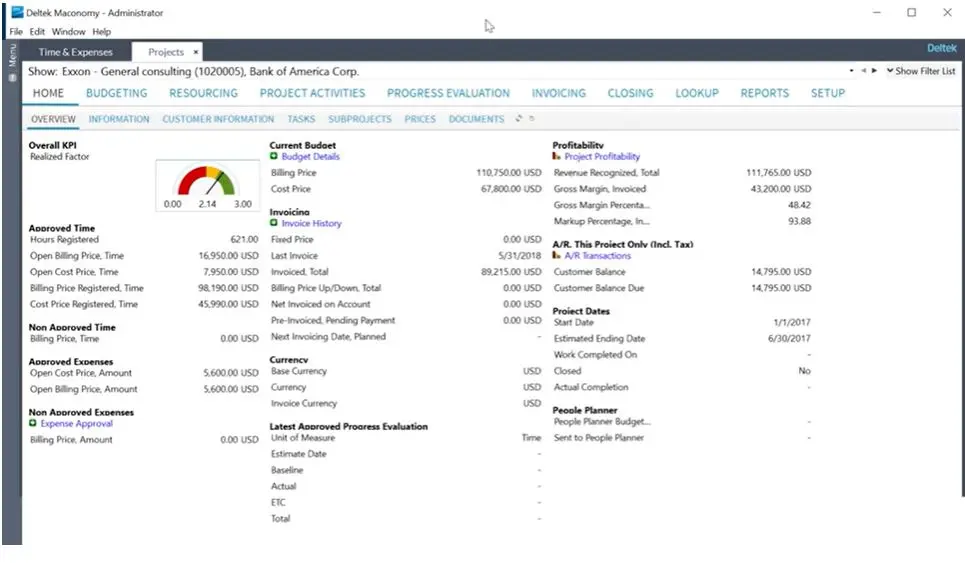Click the Invoice History green icon

click(x=275, y=224)
